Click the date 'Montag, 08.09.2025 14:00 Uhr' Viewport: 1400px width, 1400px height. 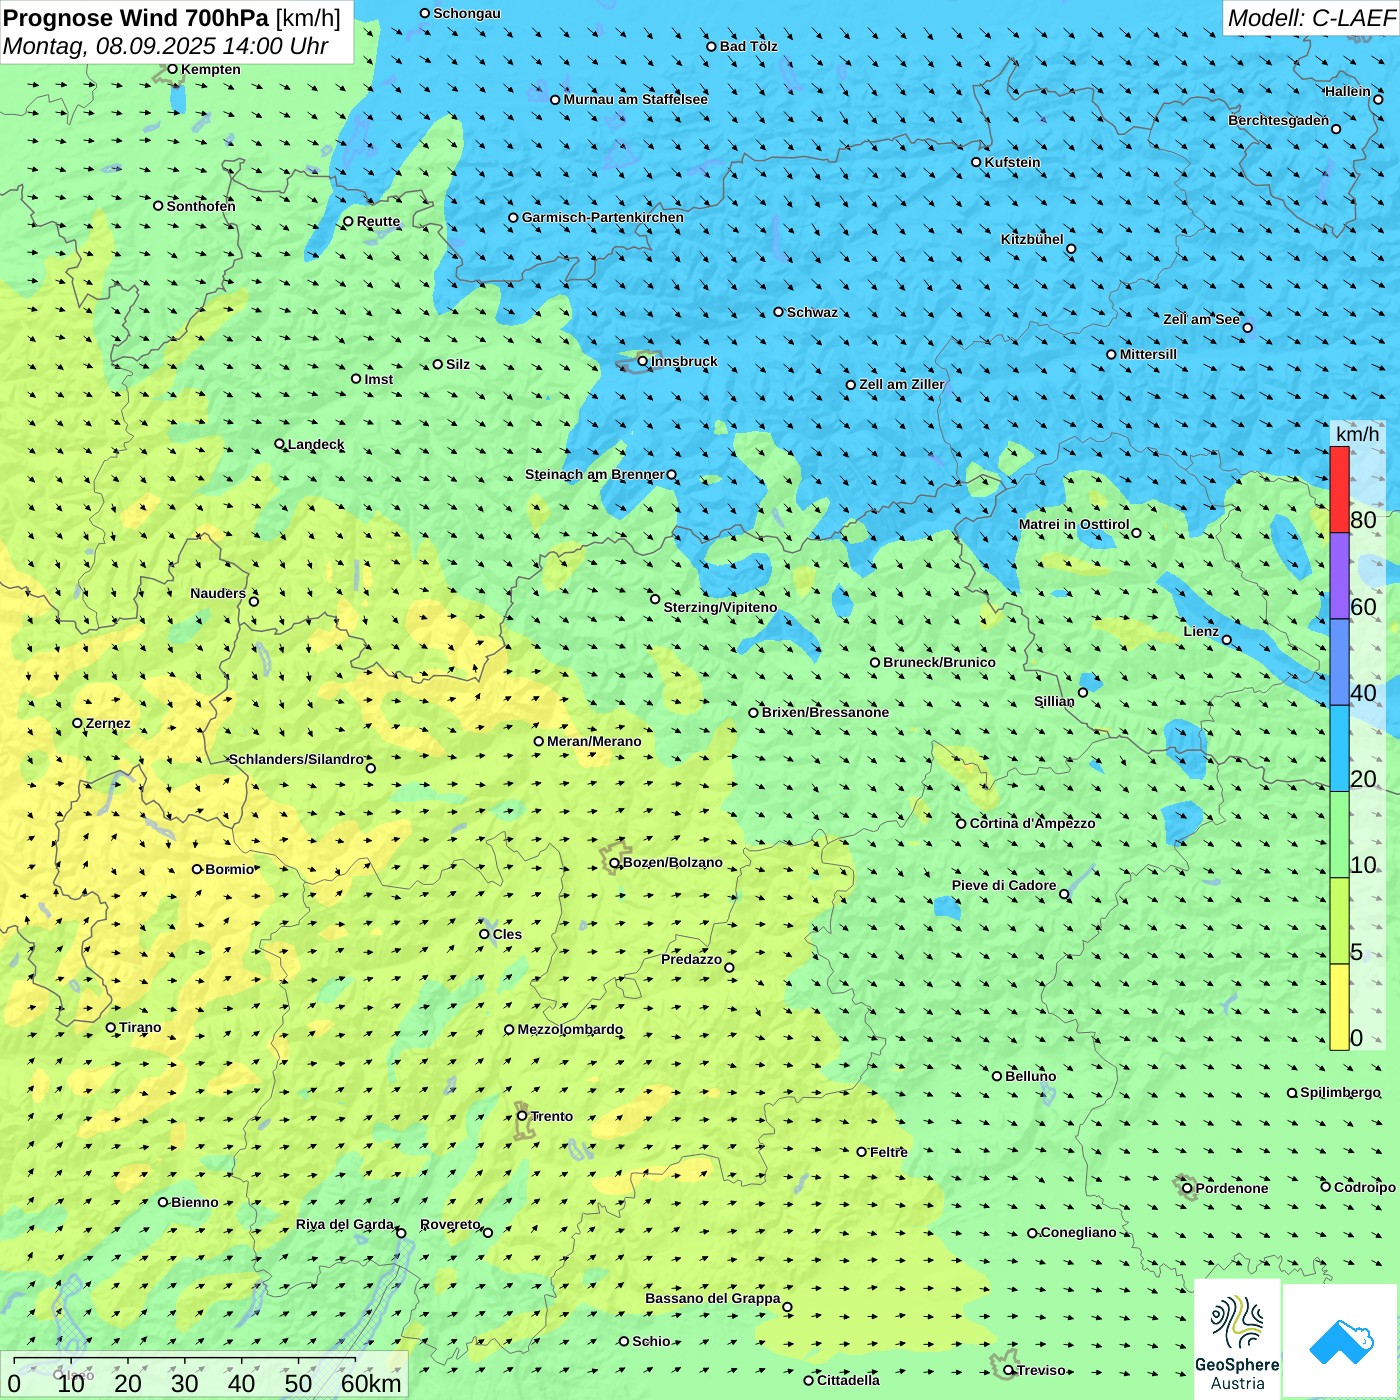point(166,46)
